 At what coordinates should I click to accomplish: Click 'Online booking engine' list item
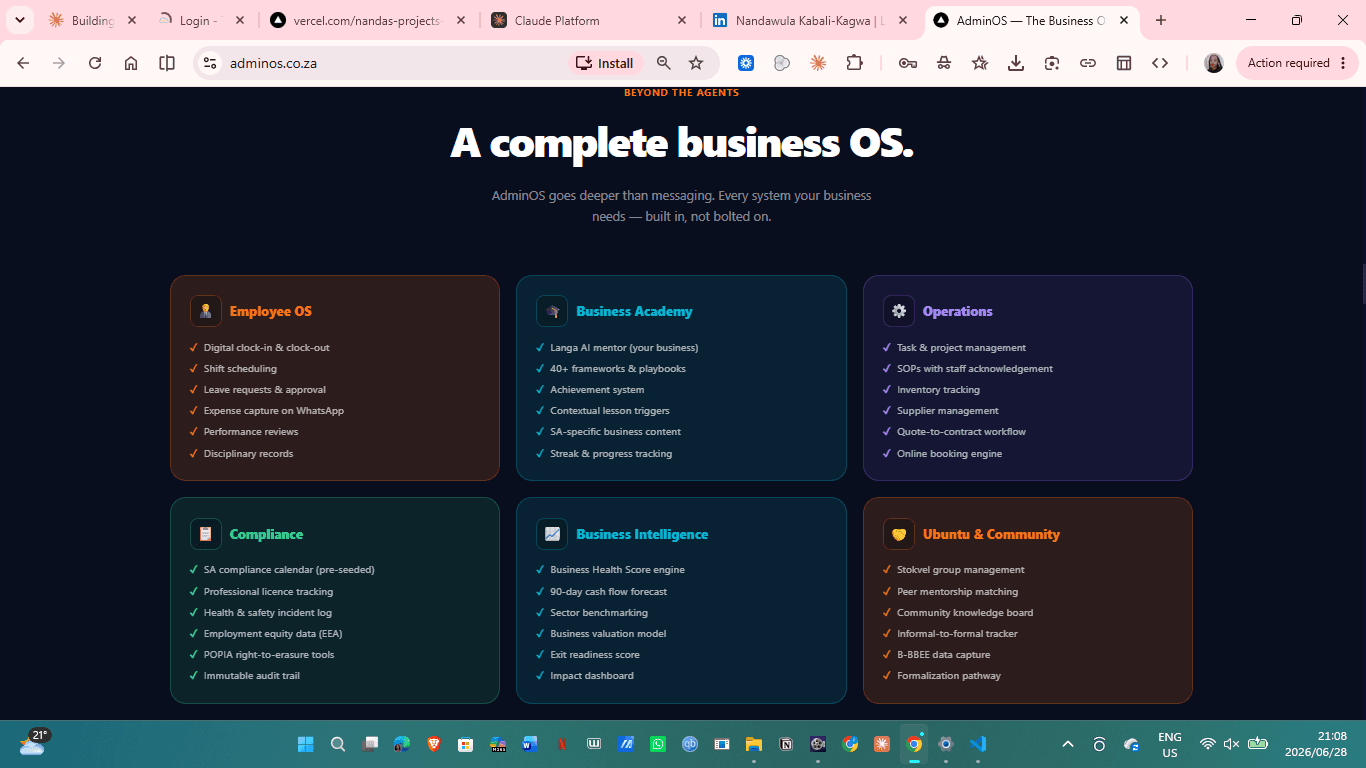coord(949,454)
